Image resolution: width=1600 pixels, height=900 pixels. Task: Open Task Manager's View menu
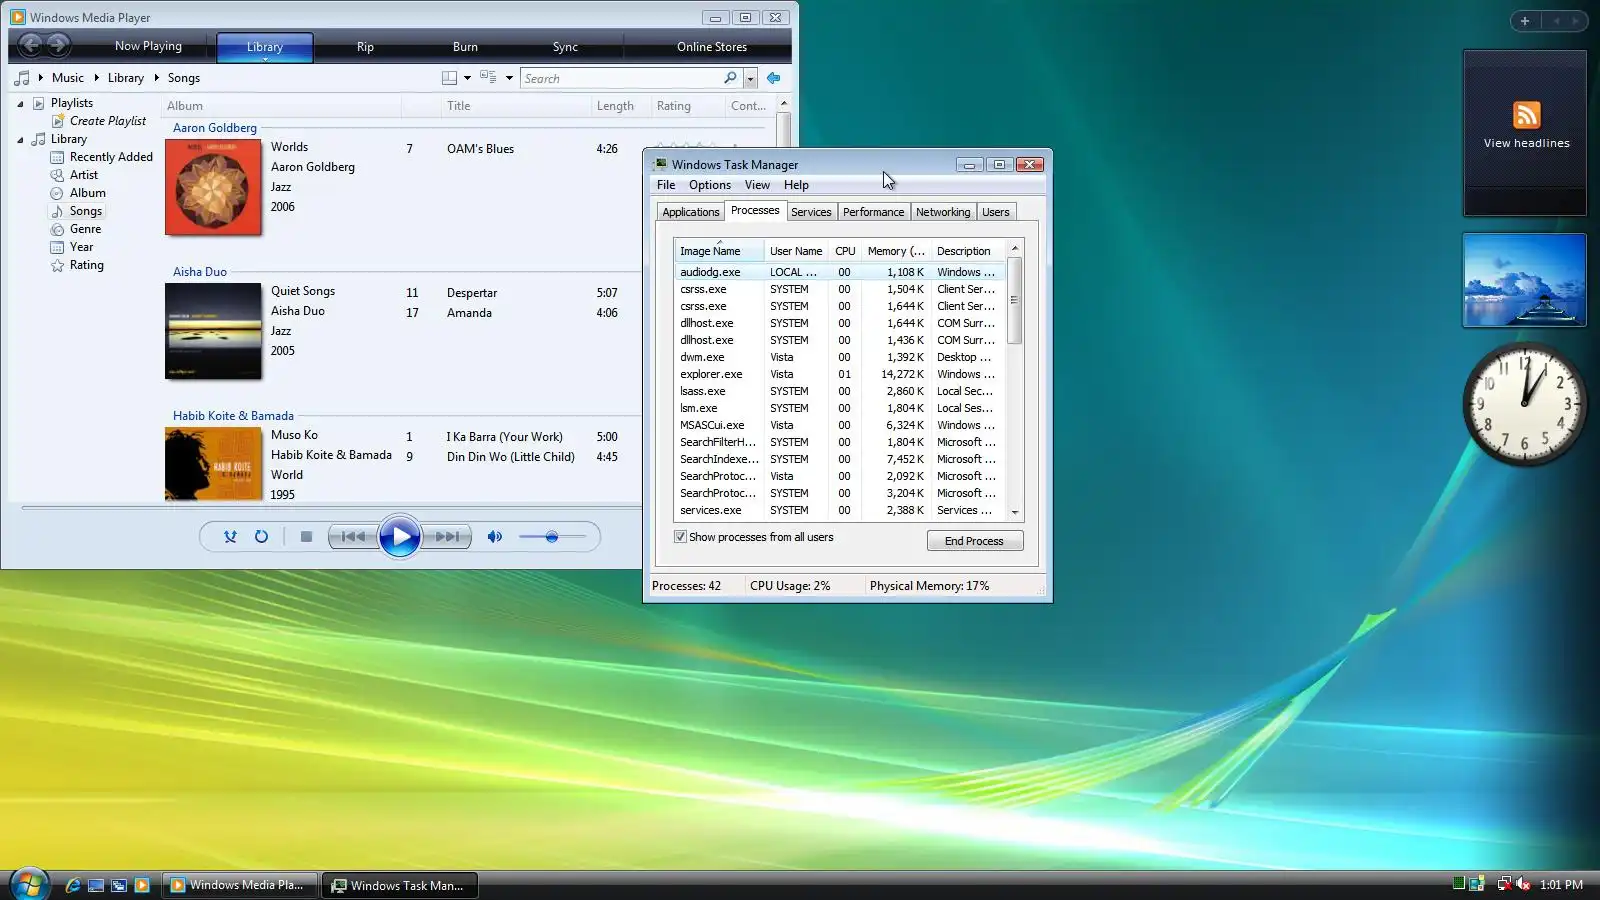point(757,185)
